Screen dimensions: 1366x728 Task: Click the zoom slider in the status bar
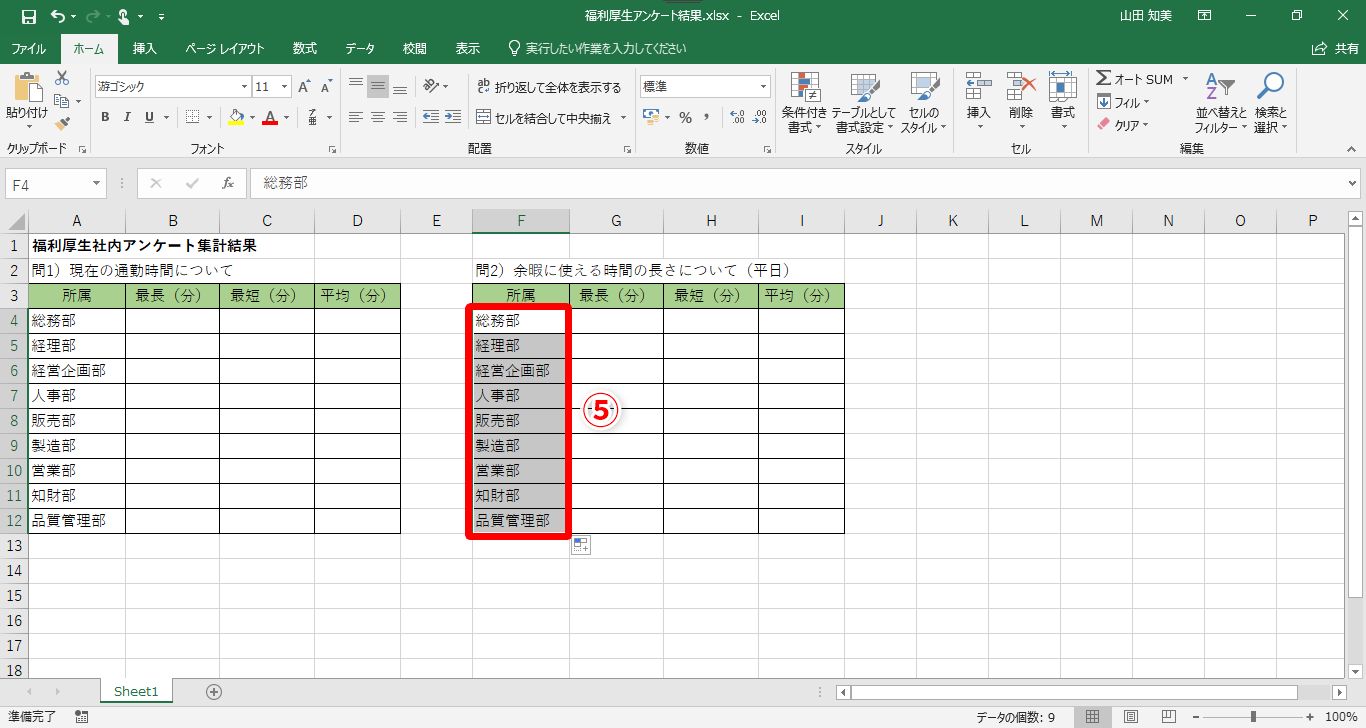point(1253,717)
